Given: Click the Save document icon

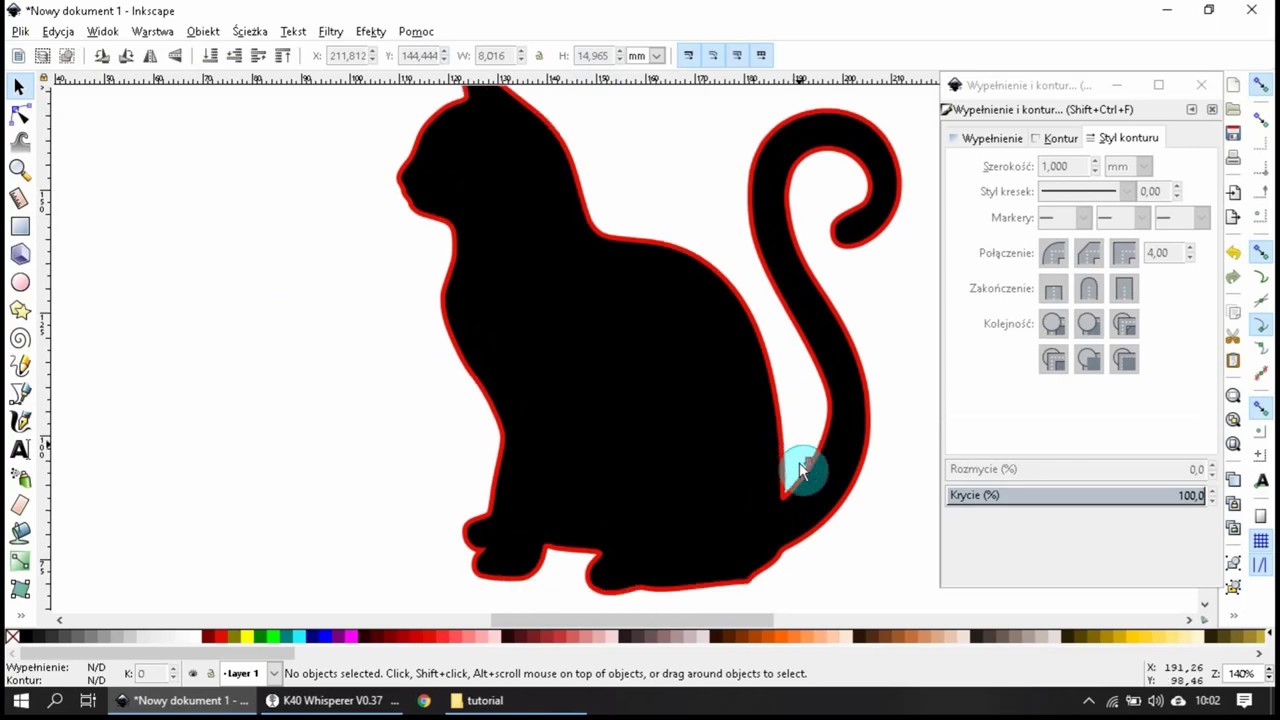Looking at the screenshot, I should tap(1233, 133).
